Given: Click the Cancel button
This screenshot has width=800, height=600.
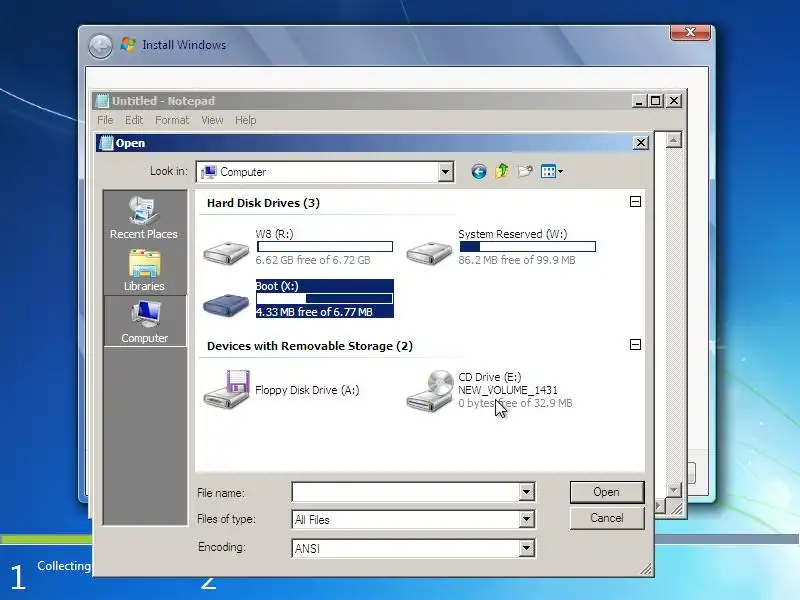Looking at the screenshot, I should tap(607, 518).
